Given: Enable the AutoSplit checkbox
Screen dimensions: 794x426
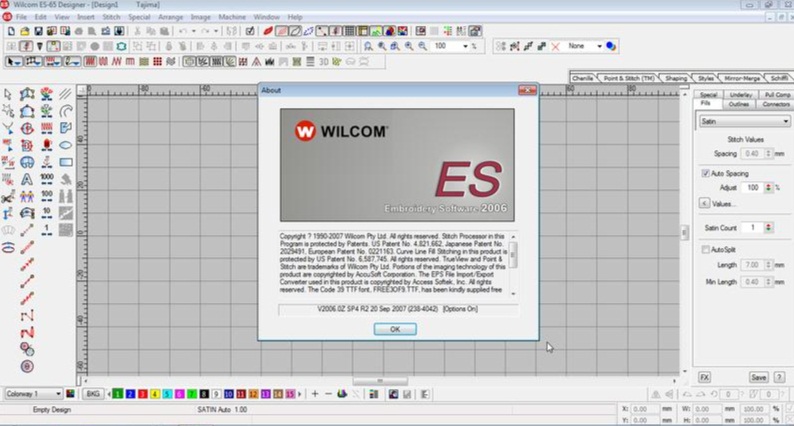Looking at the screenshot, I should 705,249.
